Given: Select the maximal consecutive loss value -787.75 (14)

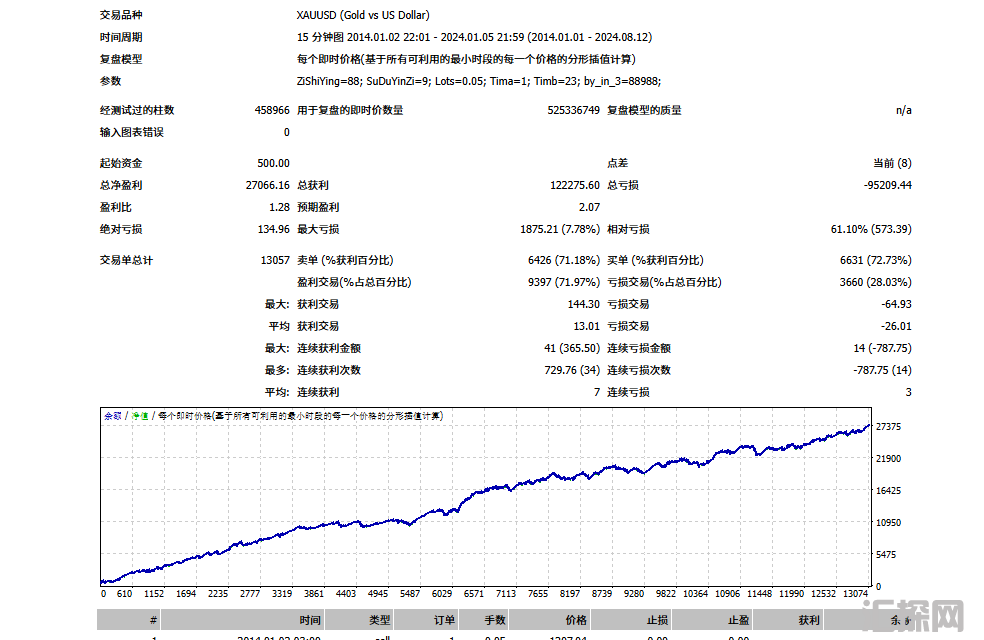Looking at the screenshot, I should (x=882, y=370).
